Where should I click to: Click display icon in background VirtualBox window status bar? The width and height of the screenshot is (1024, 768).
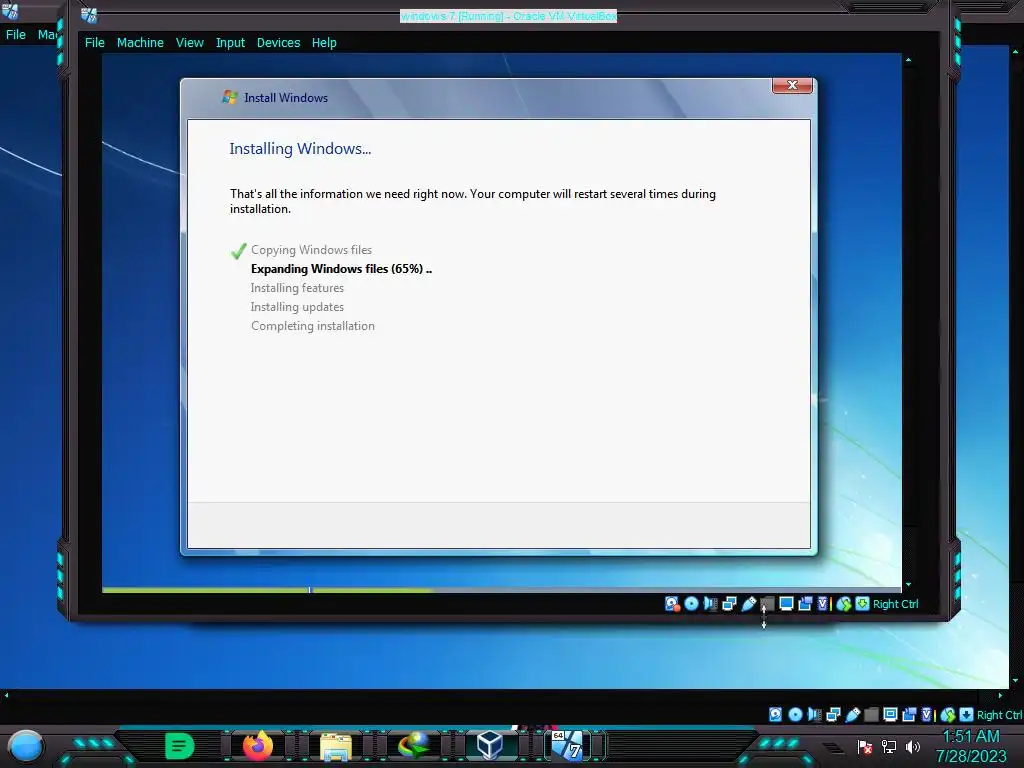click(x=890, y=714)
